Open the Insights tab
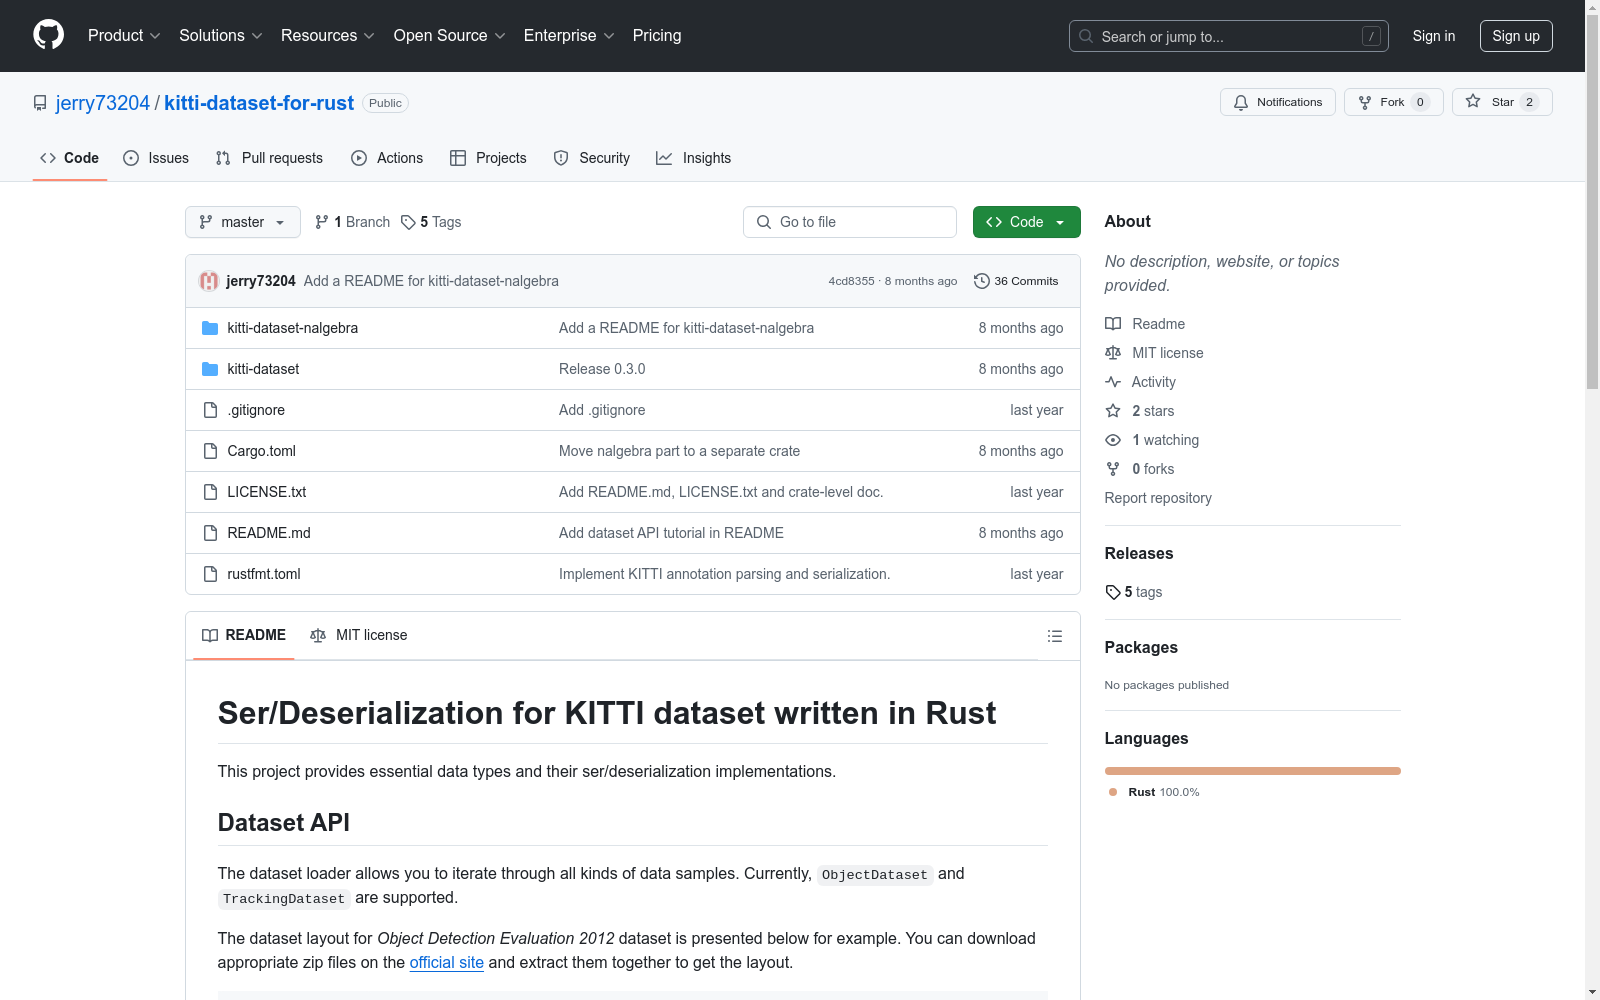Image resolution: width=1600 pixels, height=1000 pixels. click(693, 158)
